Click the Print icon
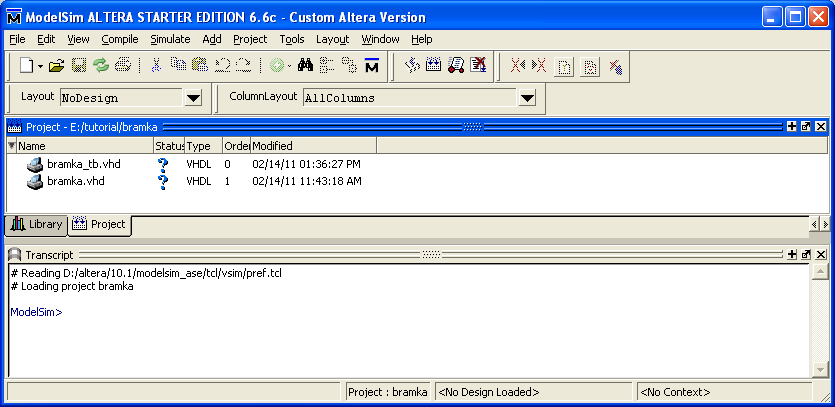 tap(122, 66)
